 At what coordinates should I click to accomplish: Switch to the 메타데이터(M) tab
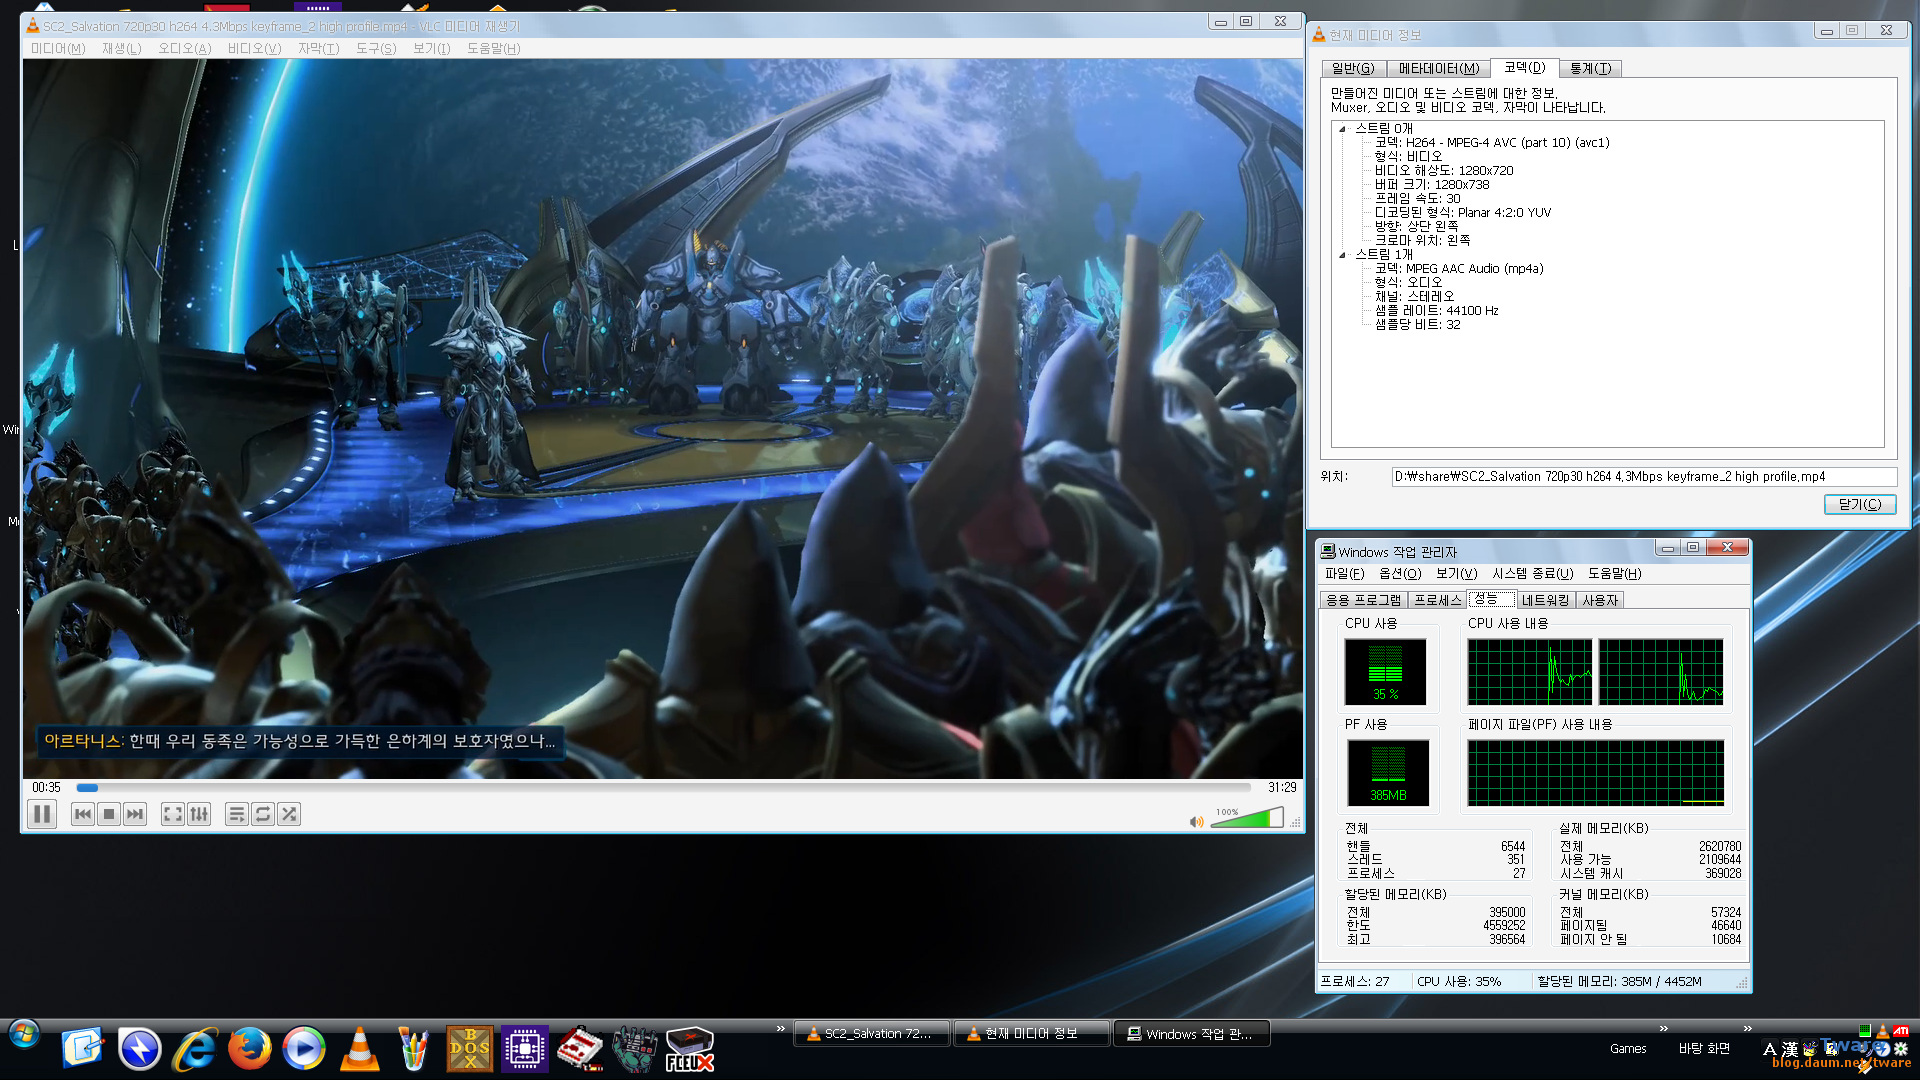click(1438, 68)
